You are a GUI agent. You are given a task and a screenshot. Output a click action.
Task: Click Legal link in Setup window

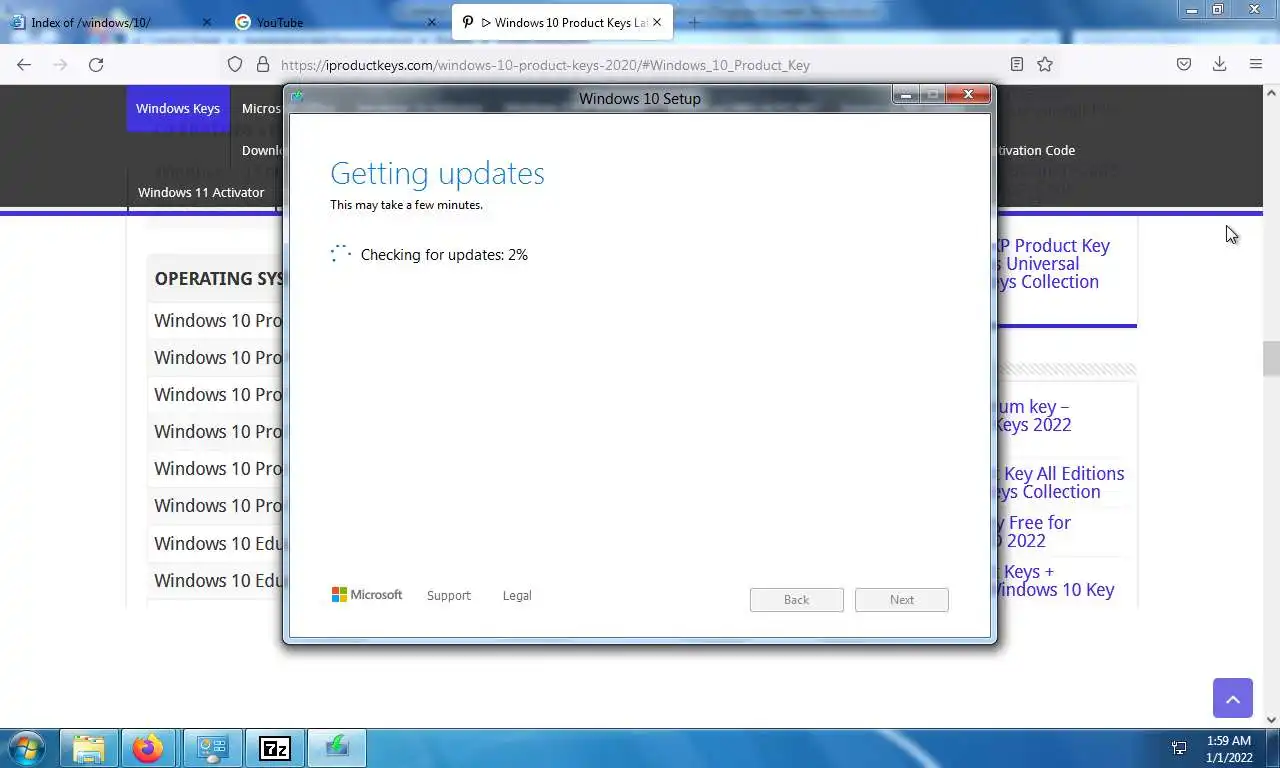(517, 595)
